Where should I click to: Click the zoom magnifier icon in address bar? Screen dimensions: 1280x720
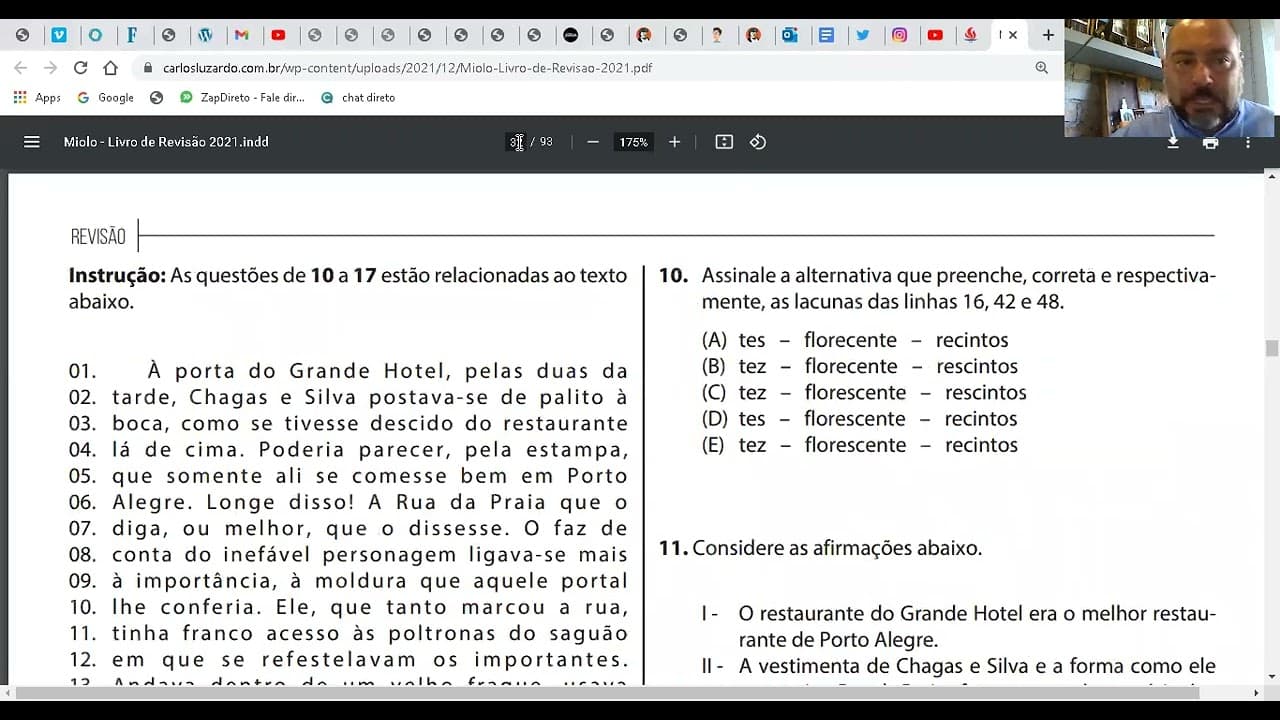1042,68
